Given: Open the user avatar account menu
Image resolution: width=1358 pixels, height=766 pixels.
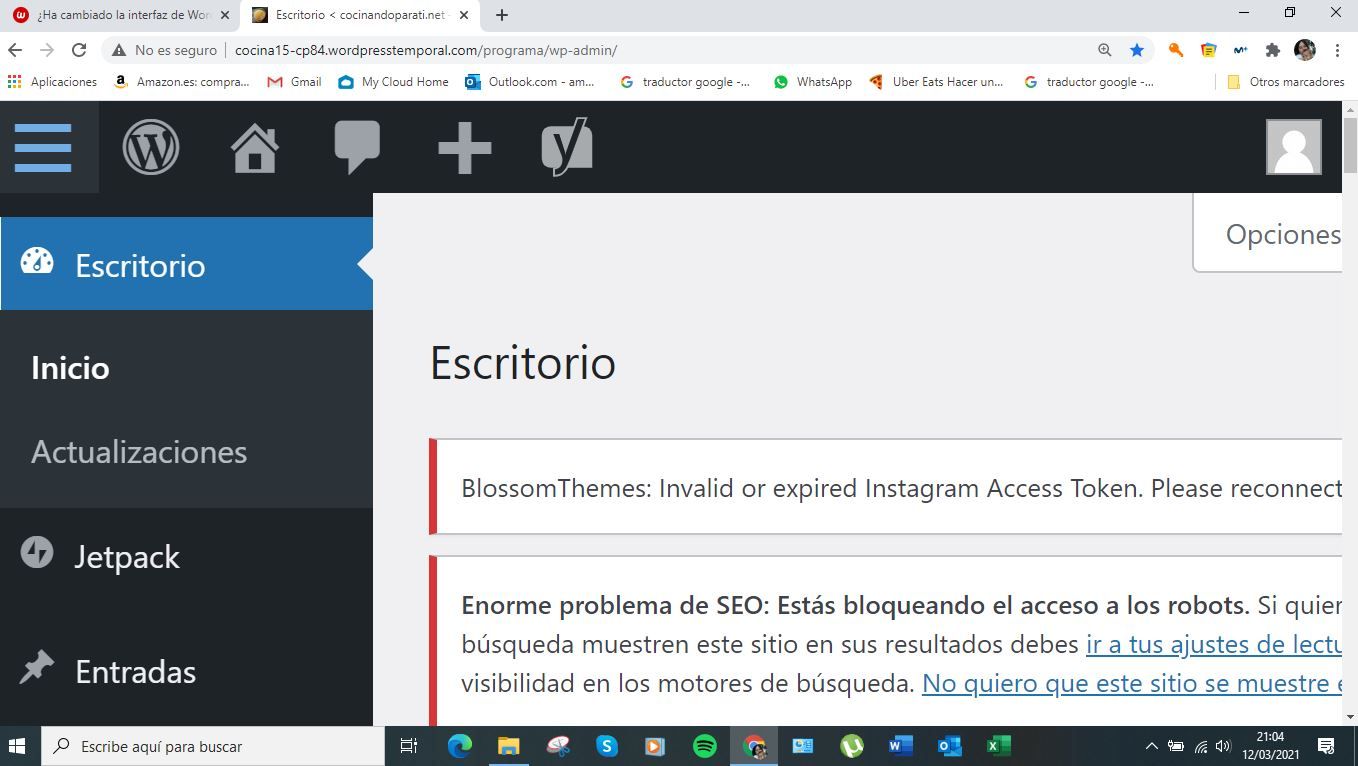Looking at the screenshot, I should [x=1294, y=147].
